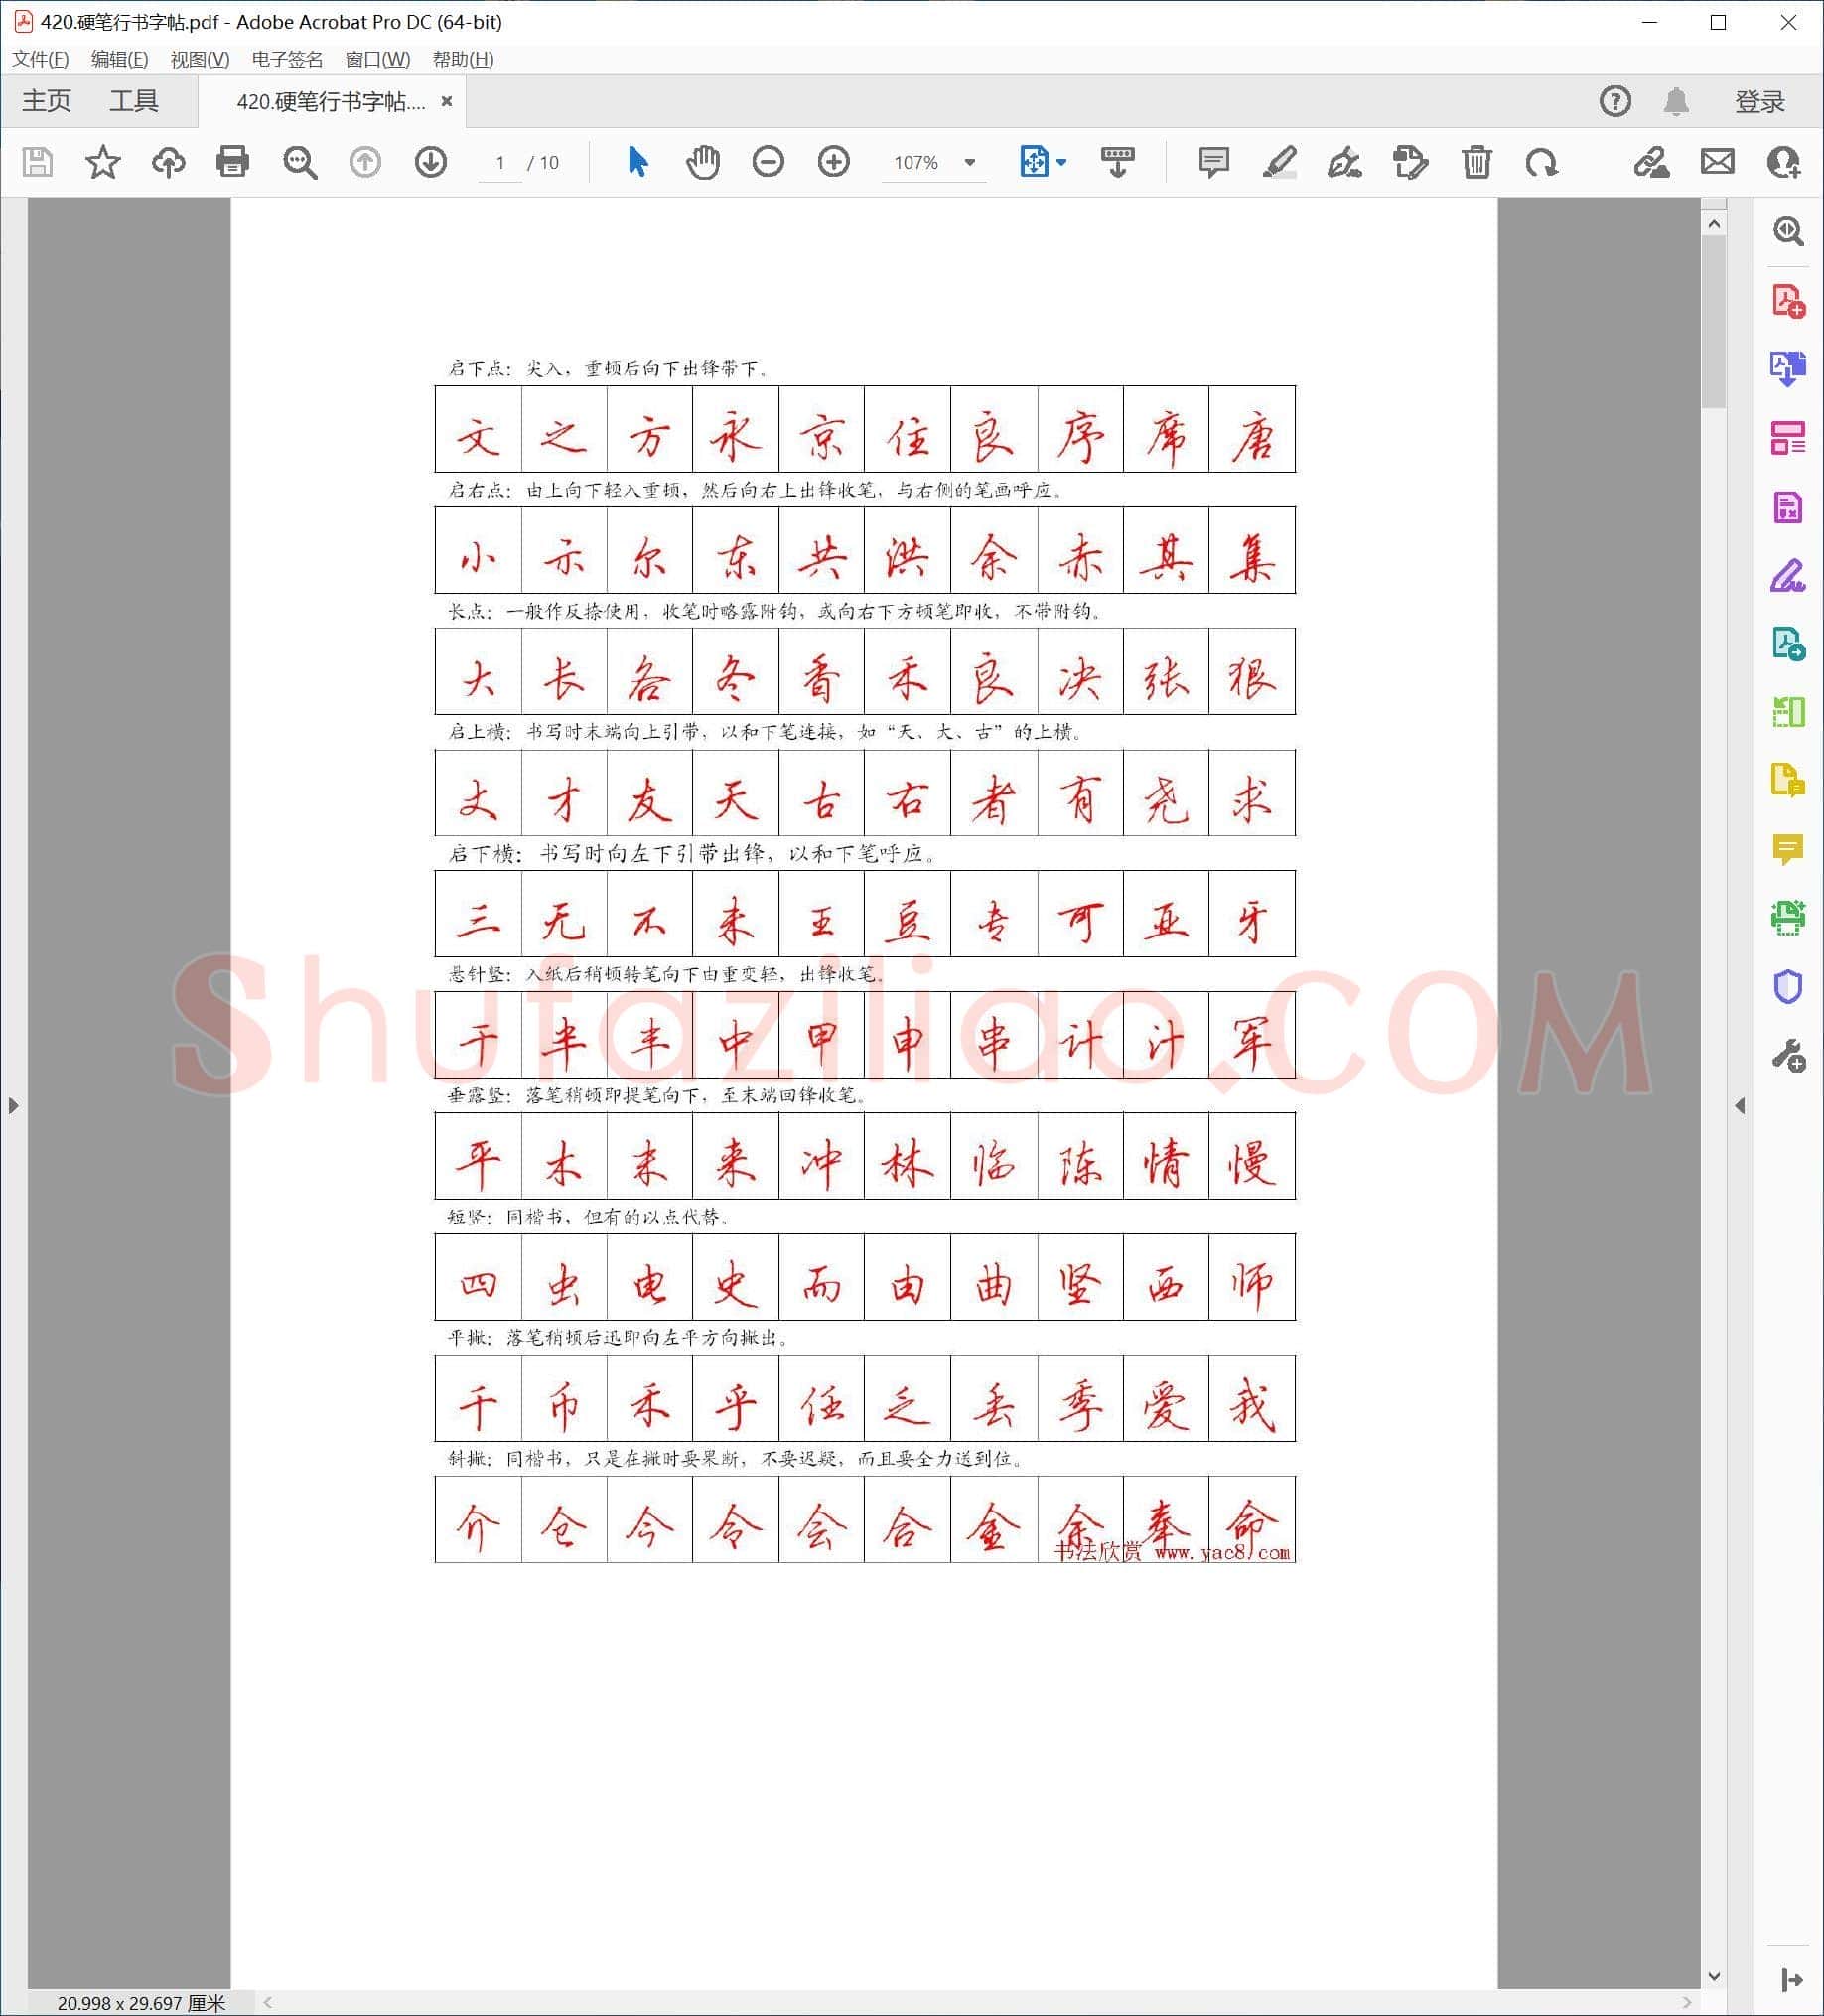The width and height of the screenshot is (1824, 2016).
Task: Go to next page down arrow
Action: (x=431, y=162)
